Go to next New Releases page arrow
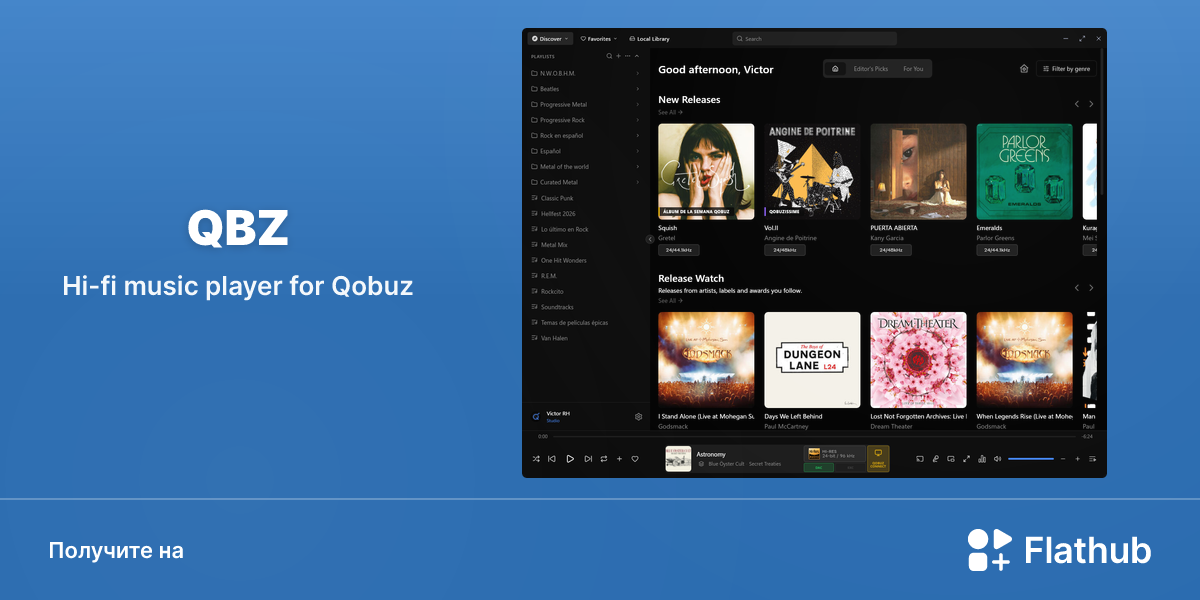The height and width of the screenshot is (600, 1200). point(1091,104)
